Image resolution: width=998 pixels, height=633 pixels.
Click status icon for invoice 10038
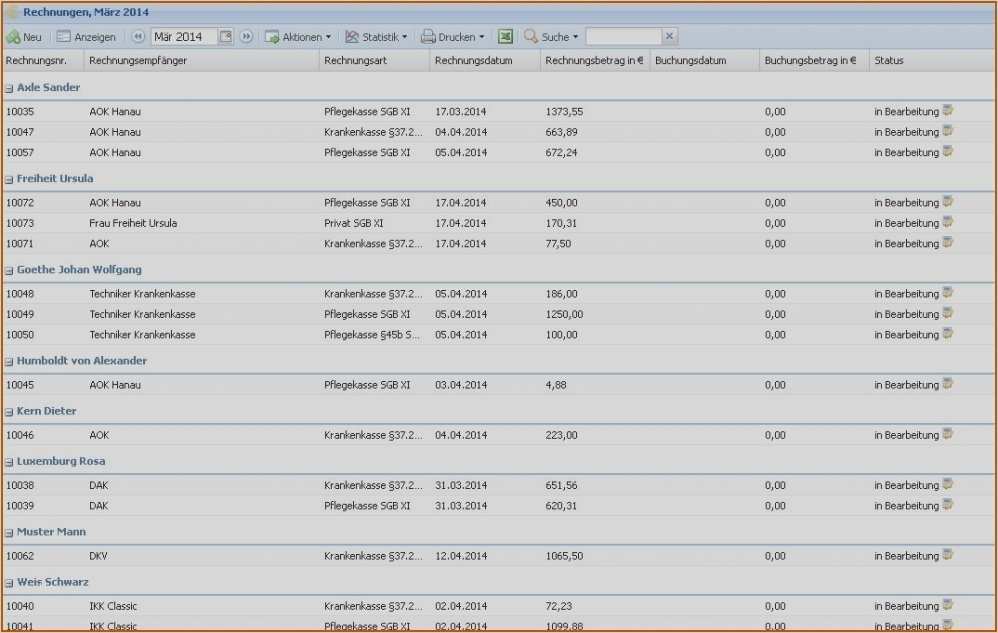(x=948, y=484)
